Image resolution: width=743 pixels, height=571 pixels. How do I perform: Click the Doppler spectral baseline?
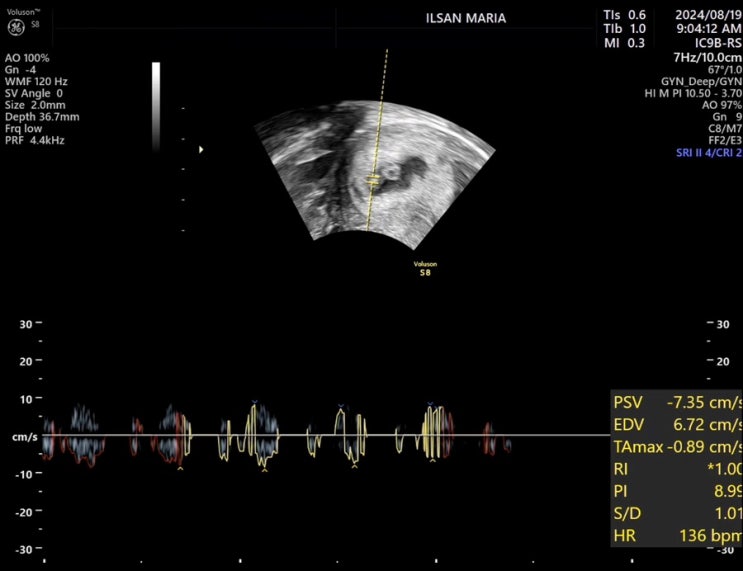[326, 435]
